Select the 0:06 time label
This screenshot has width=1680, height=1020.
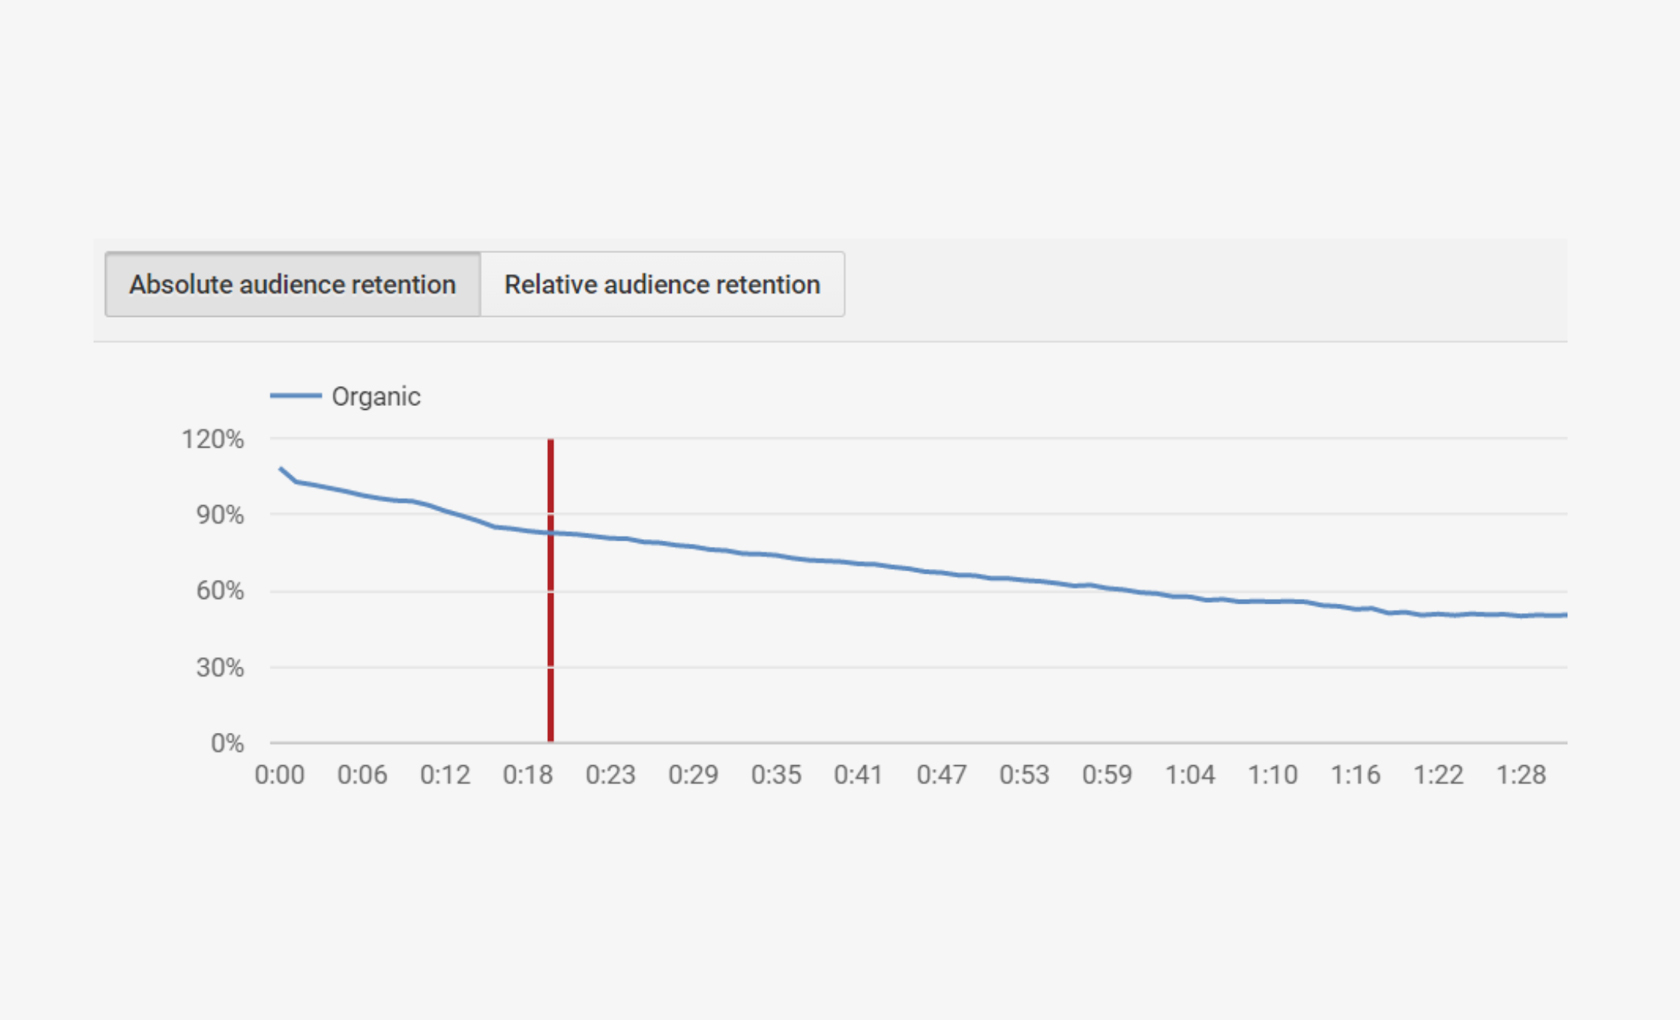coord(364,774)
